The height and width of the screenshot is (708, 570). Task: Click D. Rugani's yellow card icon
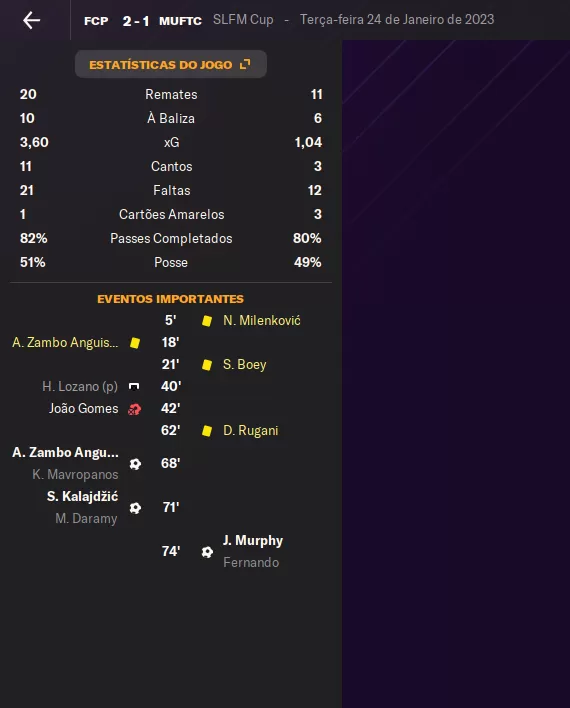coord(207,431)
